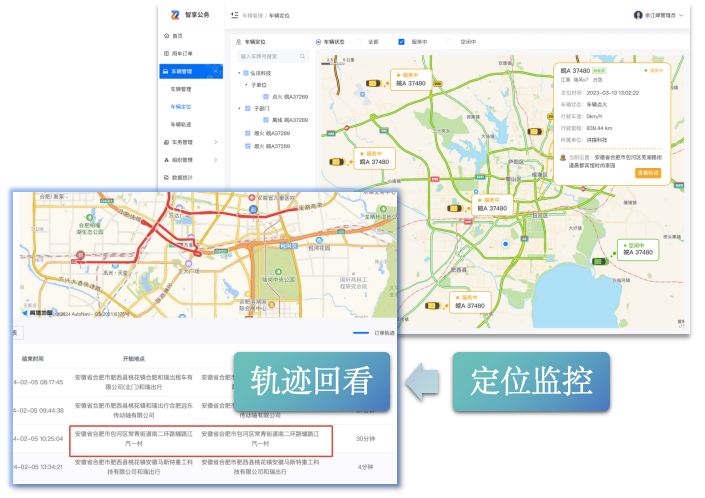Click the 订单轨迹 legend in trajectory window
Screen dimensions: 705x498
[x=374, y=333]
